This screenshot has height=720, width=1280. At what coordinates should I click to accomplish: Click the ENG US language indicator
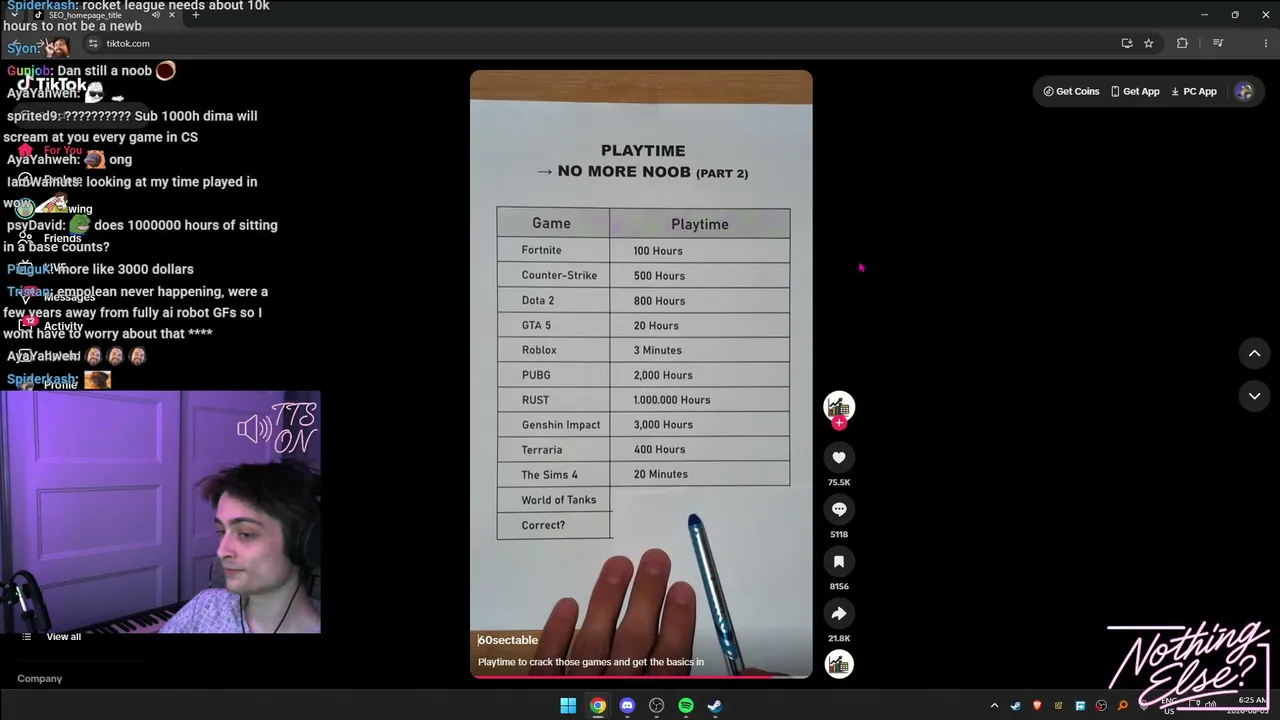point(1168,706)
